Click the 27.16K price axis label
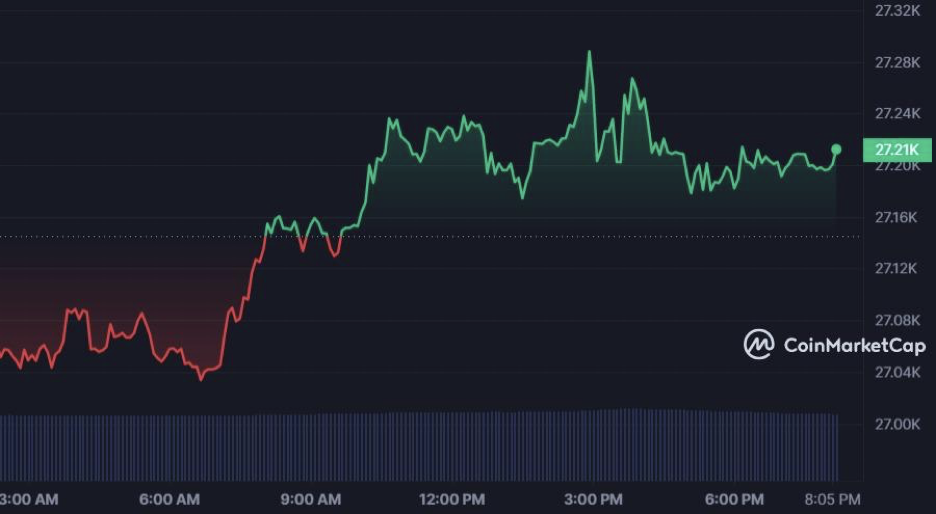 [x=897, y=217]
